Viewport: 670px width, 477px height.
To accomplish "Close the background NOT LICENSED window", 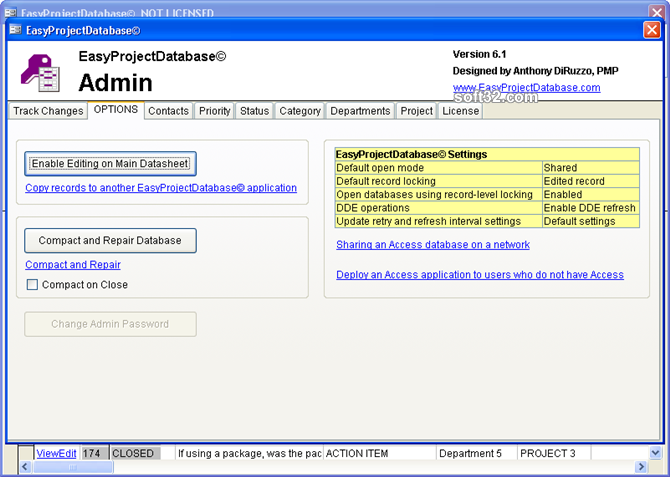I will point(657,12).
